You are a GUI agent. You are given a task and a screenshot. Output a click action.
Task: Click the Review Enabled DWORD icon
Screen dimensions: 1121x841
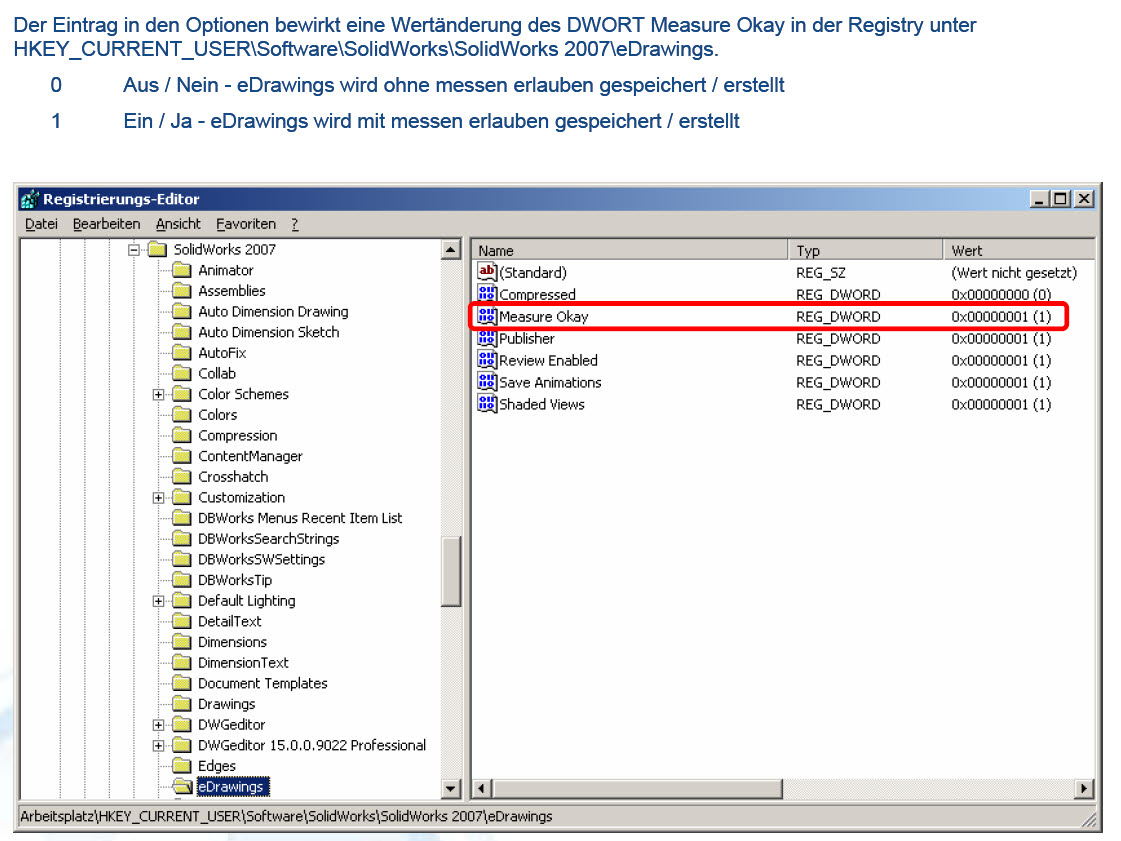[487, 360]
